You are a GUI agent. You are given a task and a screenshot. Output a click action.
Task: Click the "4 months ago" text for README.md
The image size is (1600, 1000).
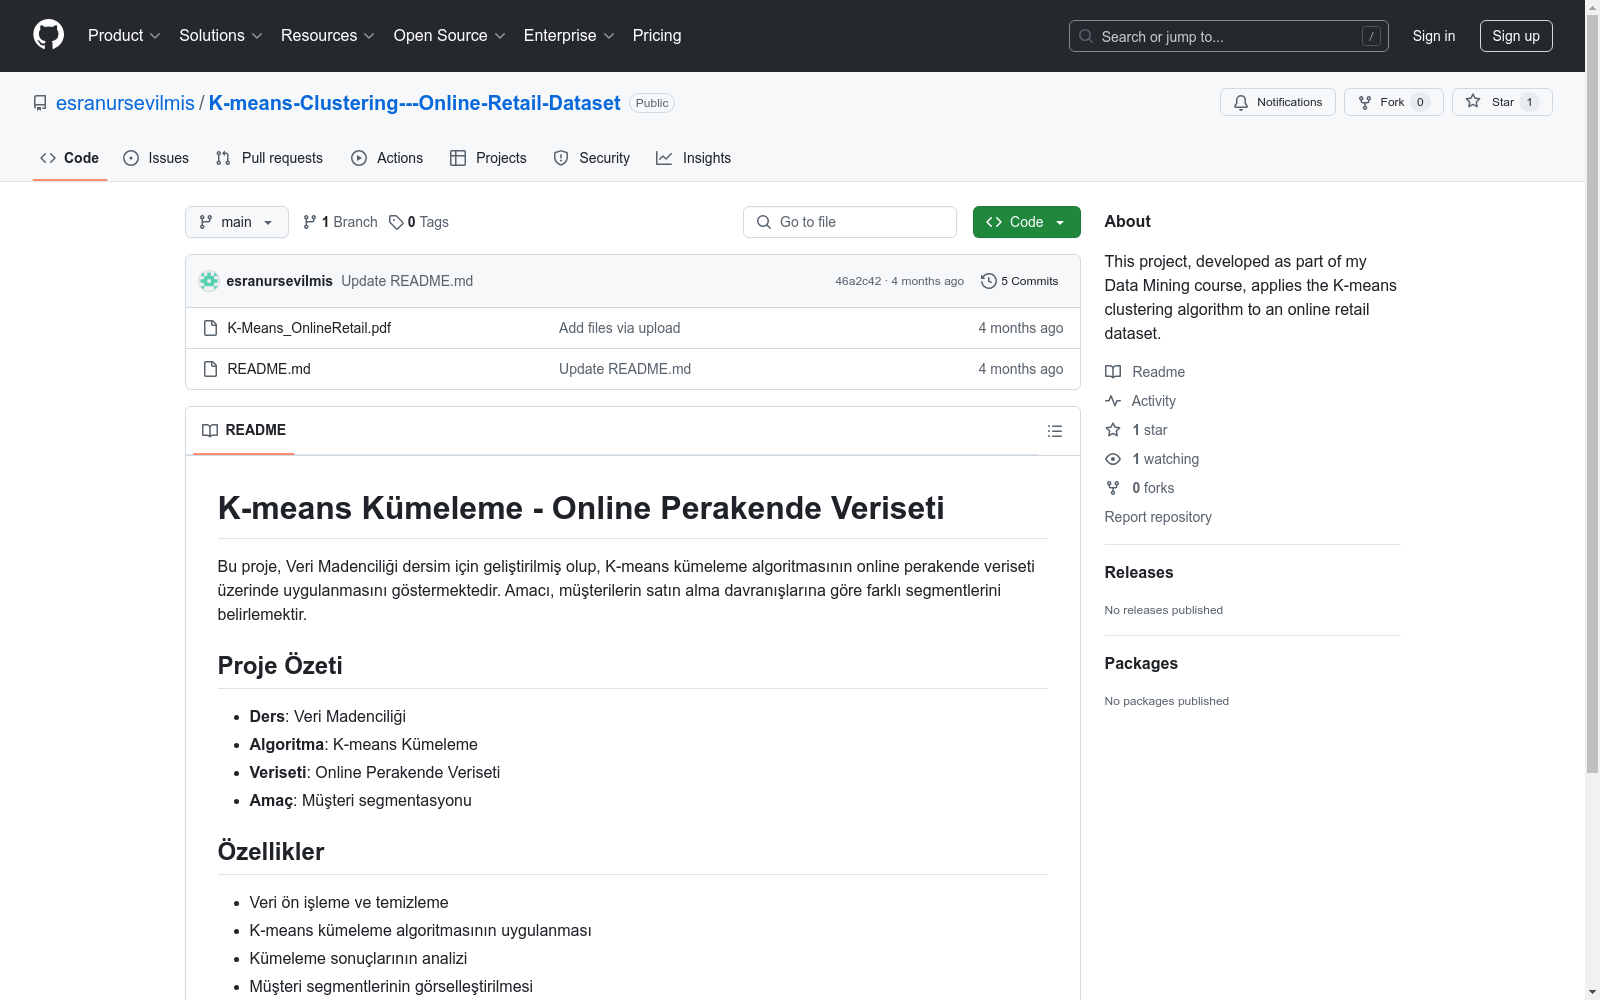(x=1021, y=369)
